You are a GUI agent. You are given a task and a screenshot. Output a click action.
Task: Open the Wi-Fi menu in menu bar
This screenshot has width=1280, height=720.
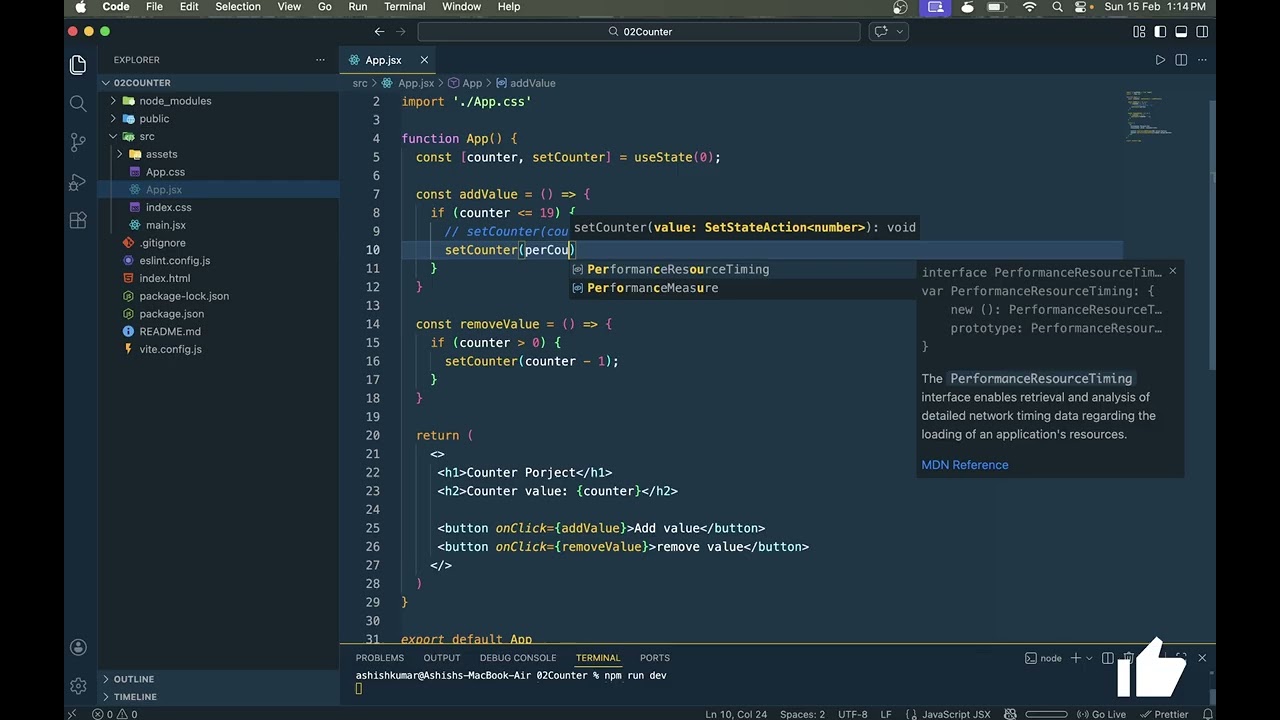click(x=1029, y=7)
